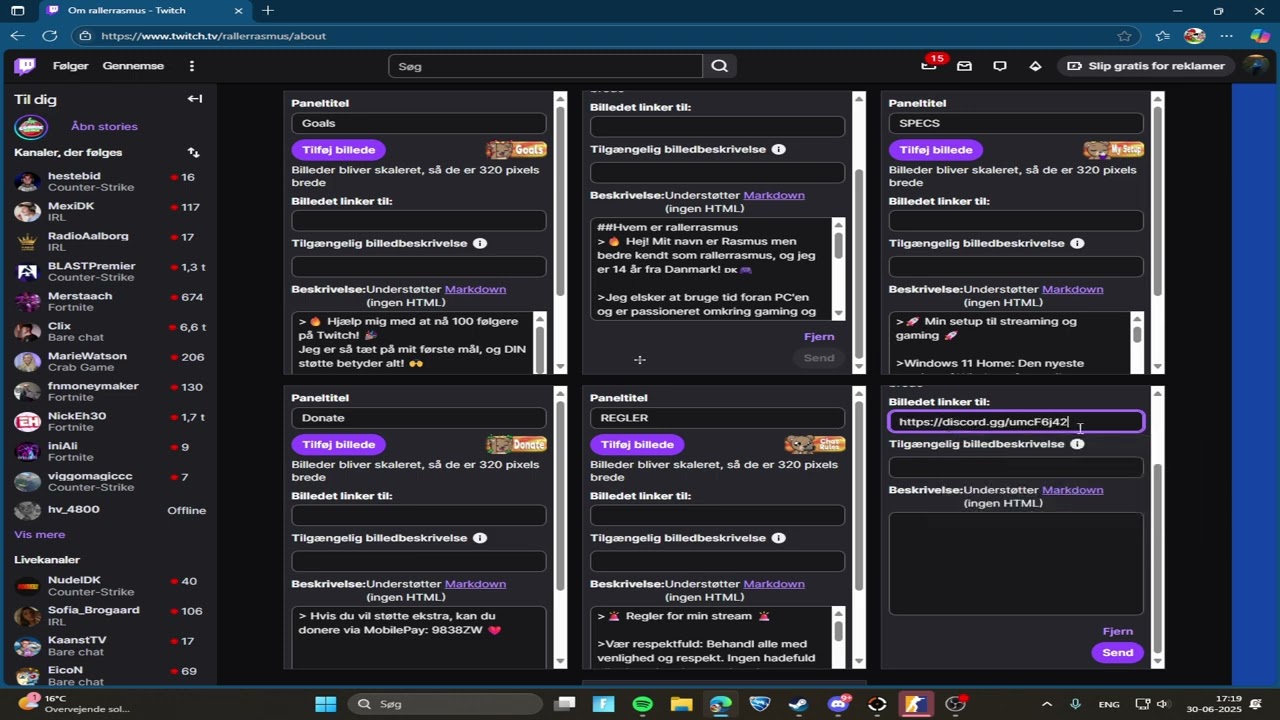Click Goals panel image thumbnail
This screenshot has width=1280, height=720.
[x=516, y=150]
